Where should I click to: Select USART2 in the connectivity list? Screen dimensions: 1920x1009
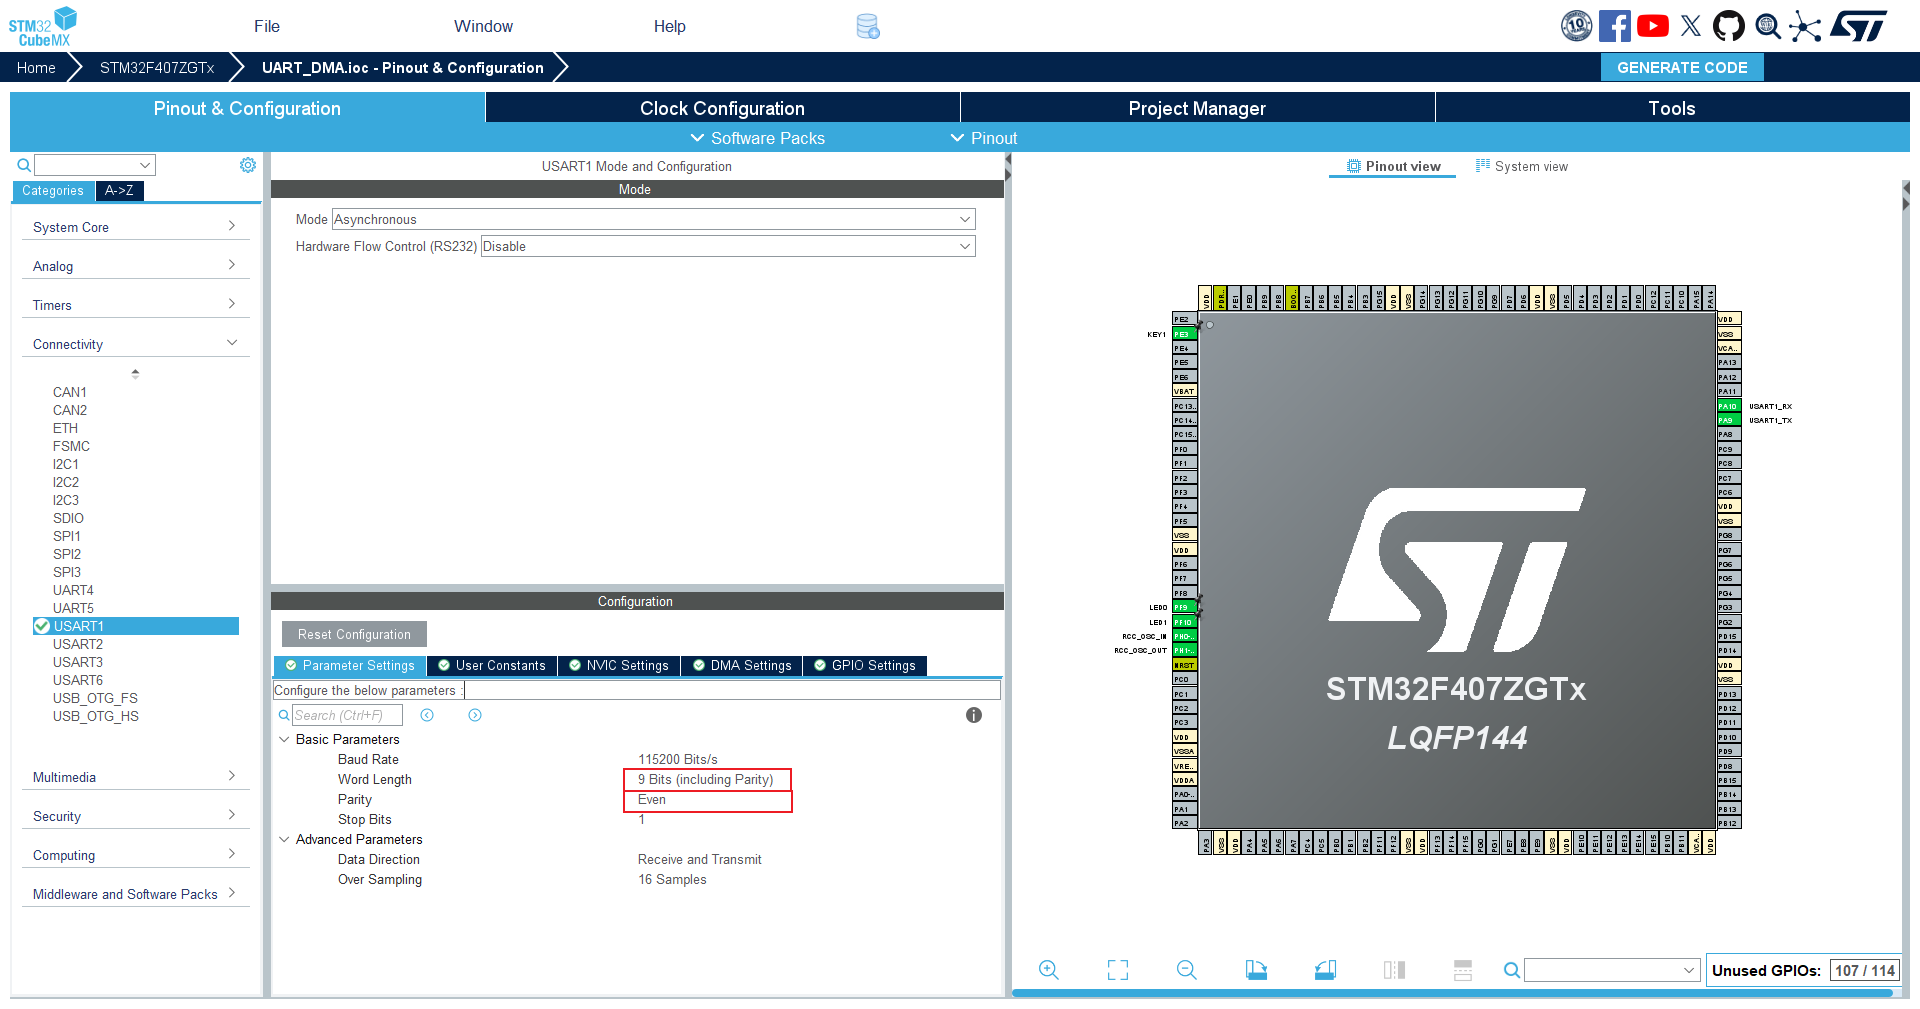click(x=78, y=644)
